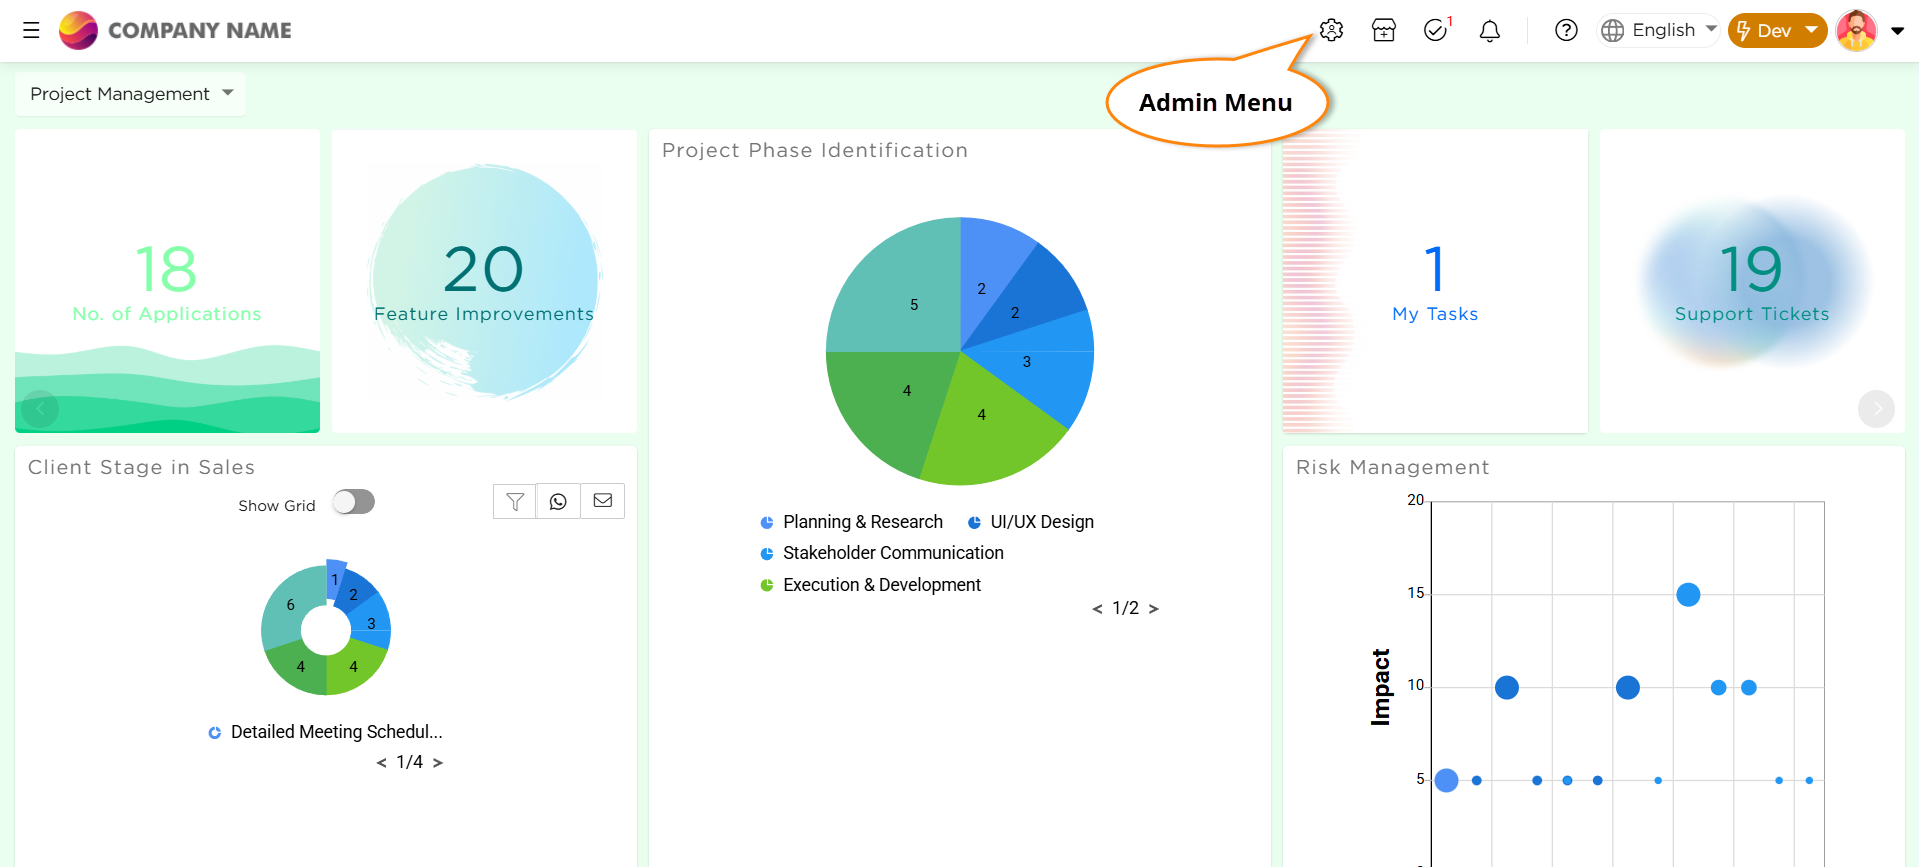Viewport: 1919px width, 867px height.
Task: Open the tasks checkmark icon
Action: 1436,30
